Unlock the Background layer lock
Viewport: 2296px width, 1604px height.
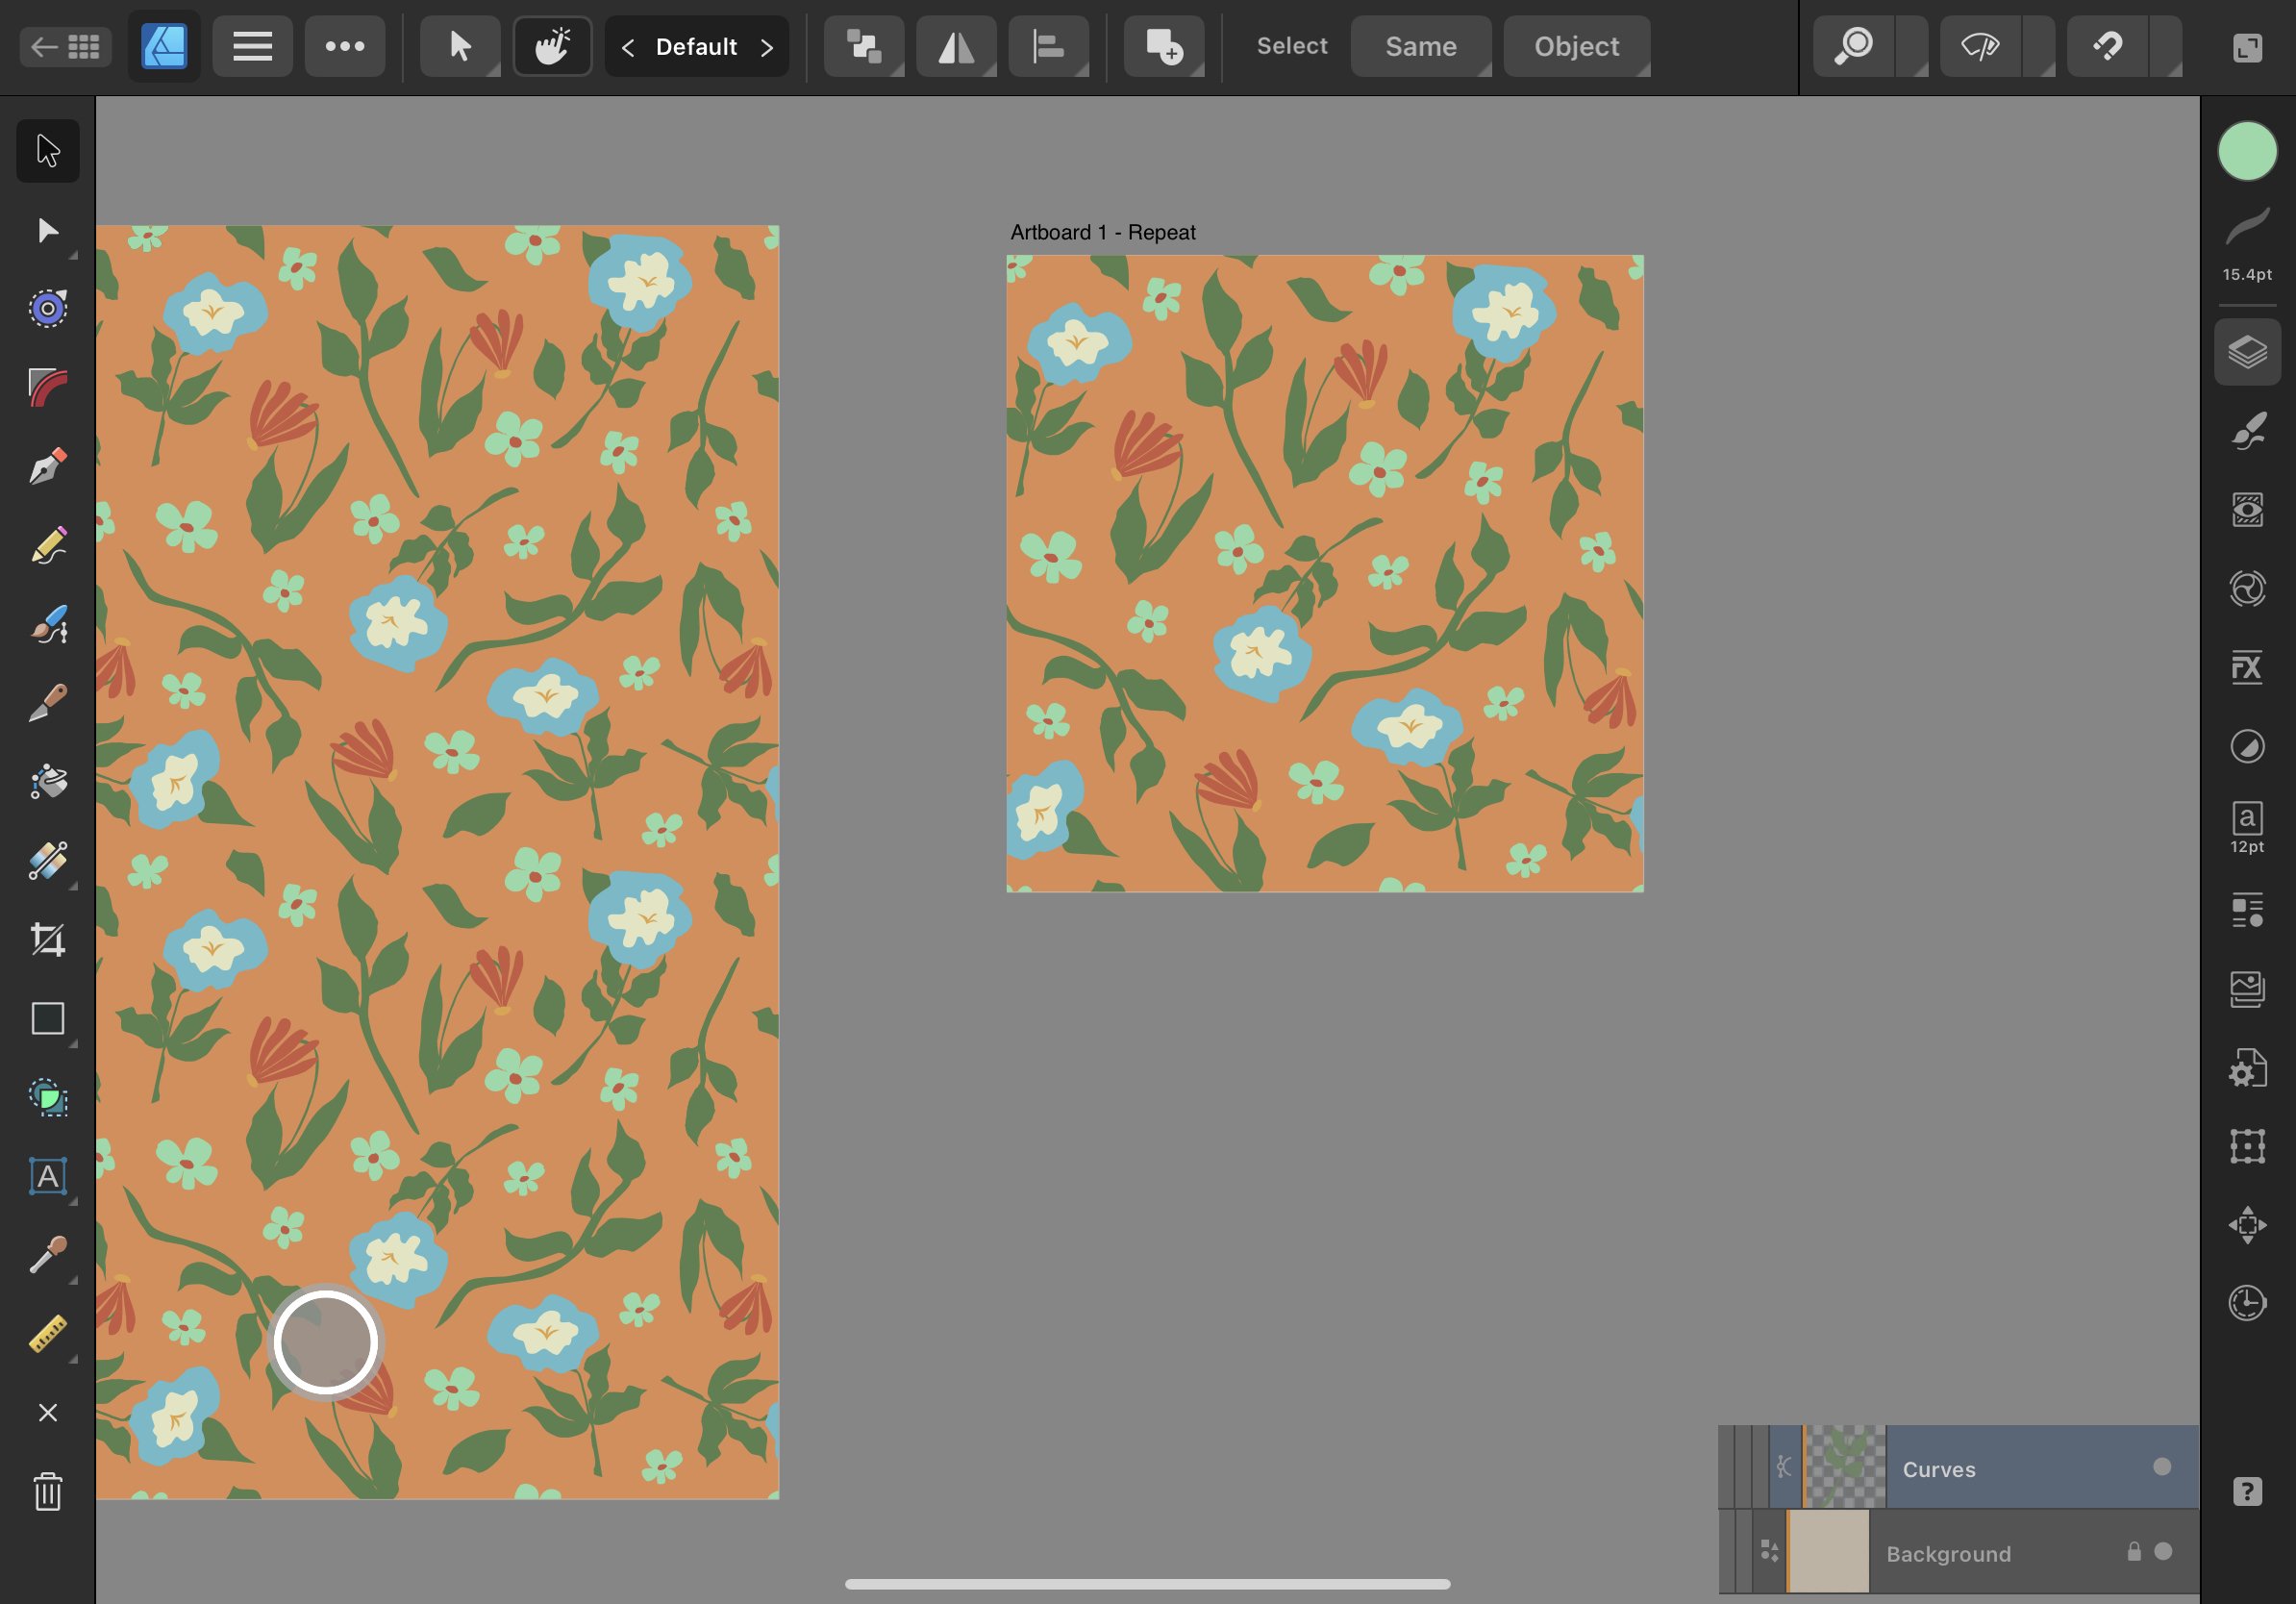click(2133, 1551)
